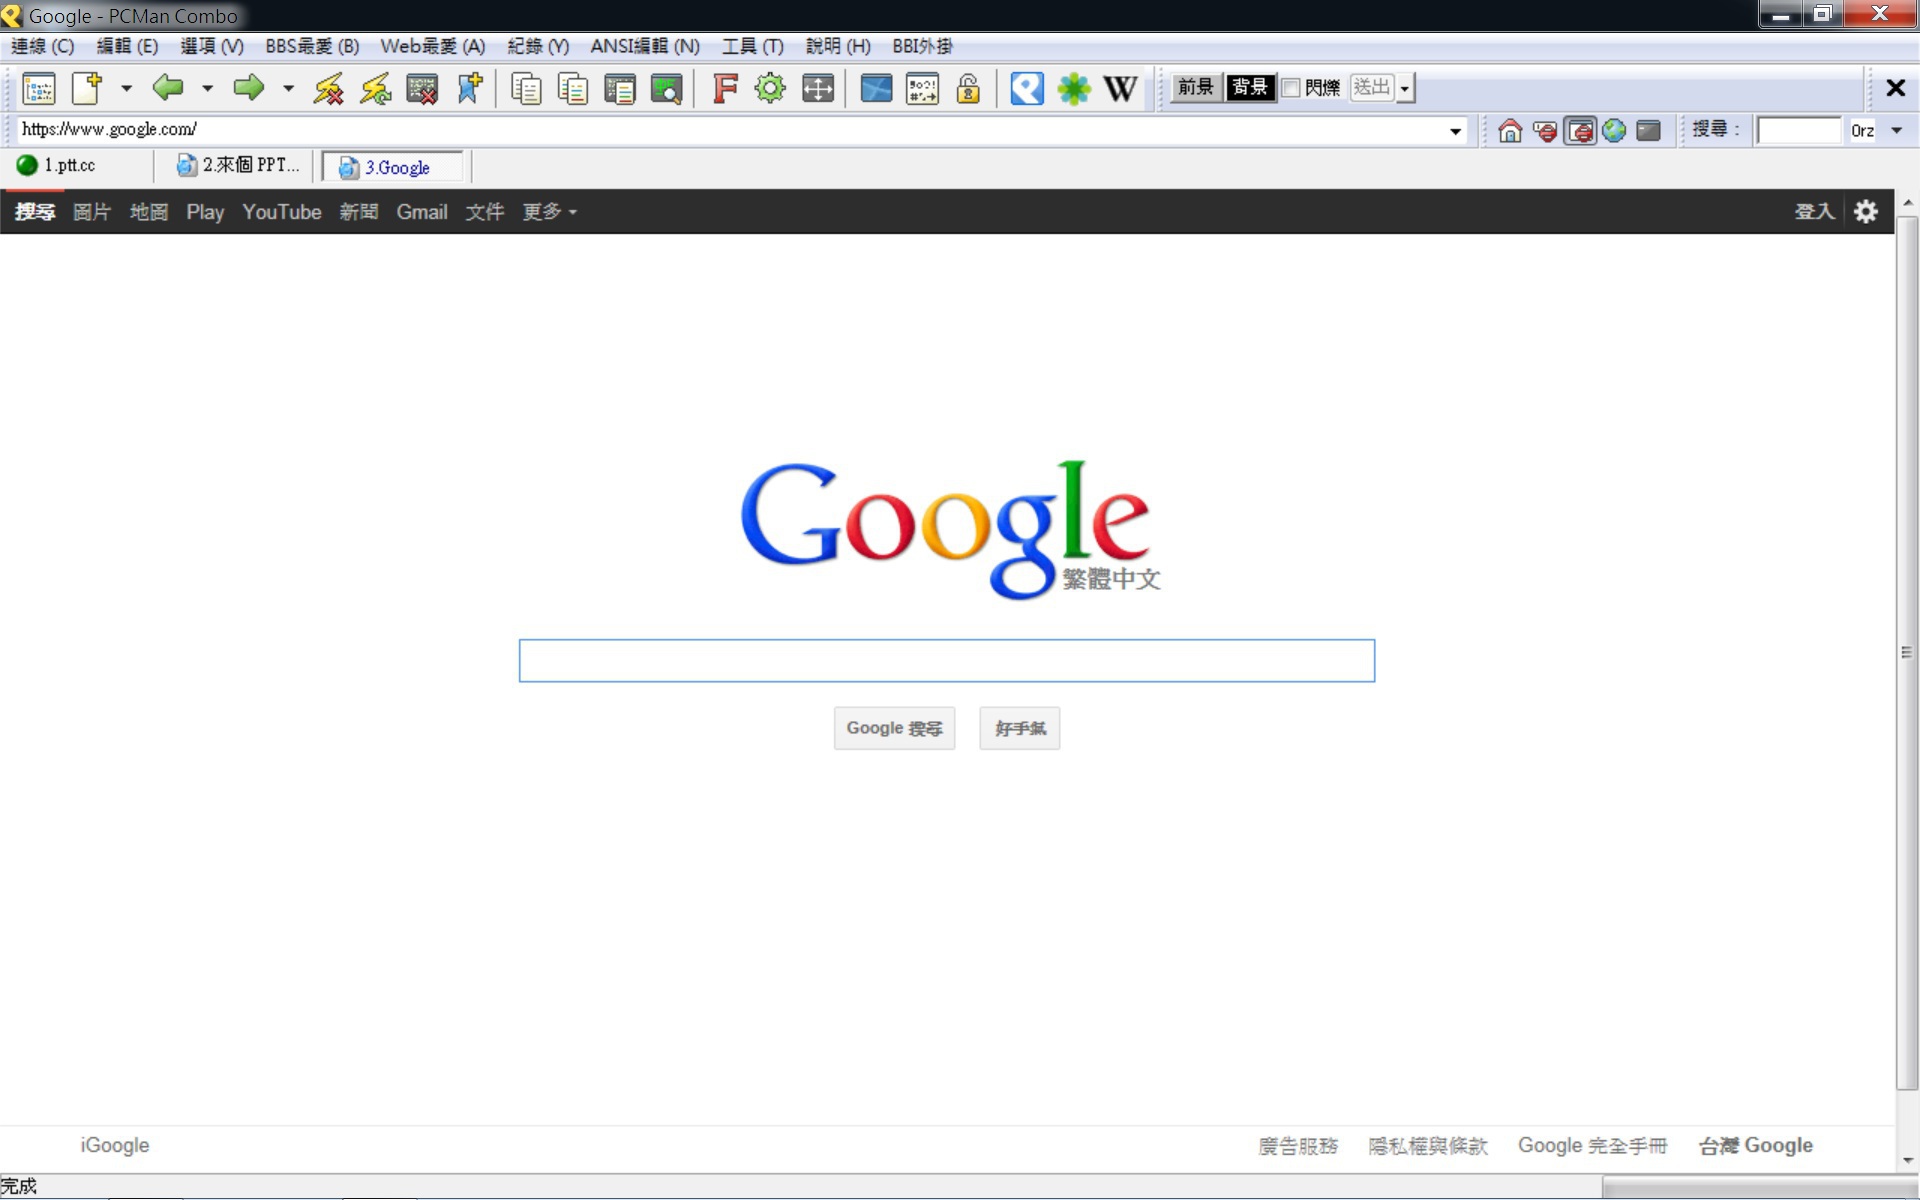Click the 搜尋 toolbar search field
This screenshot has height=1200, width=1920.
pos(1799,131)
